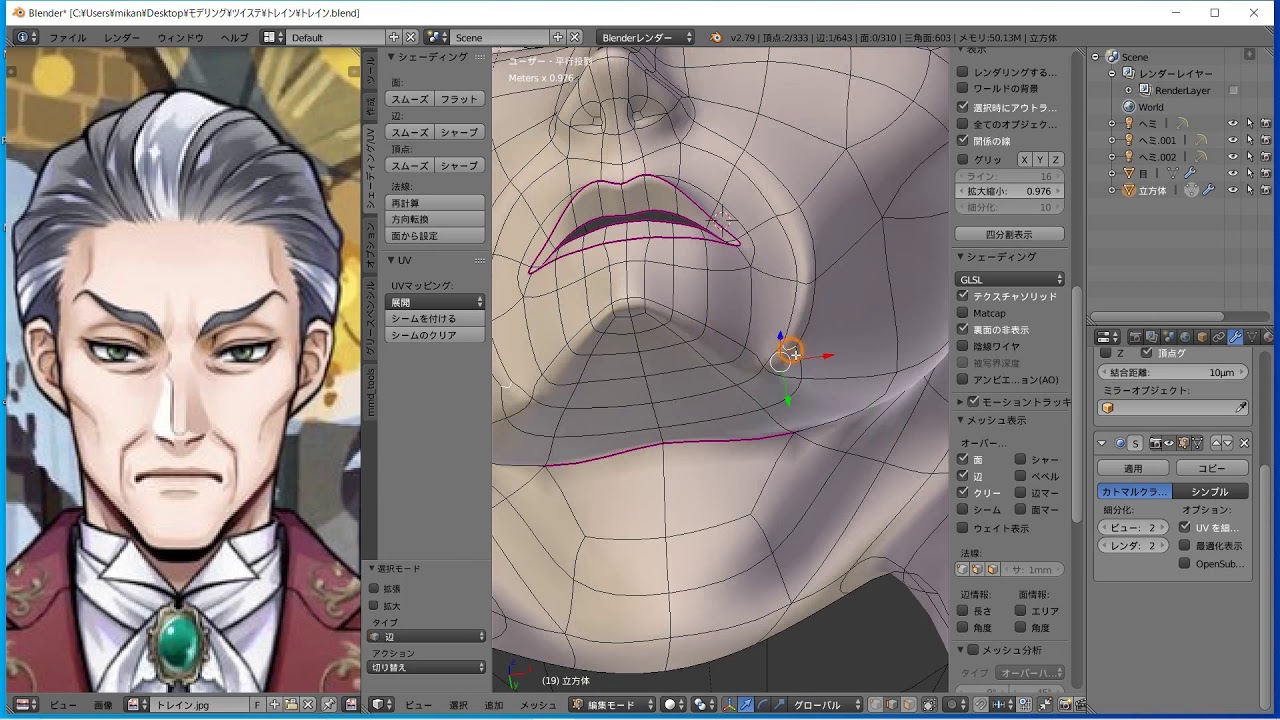Enable ワールドの背景 checkbox
Image resolution: width=1280 pixels, height=720 pixels.
click(x=963, y=89)
